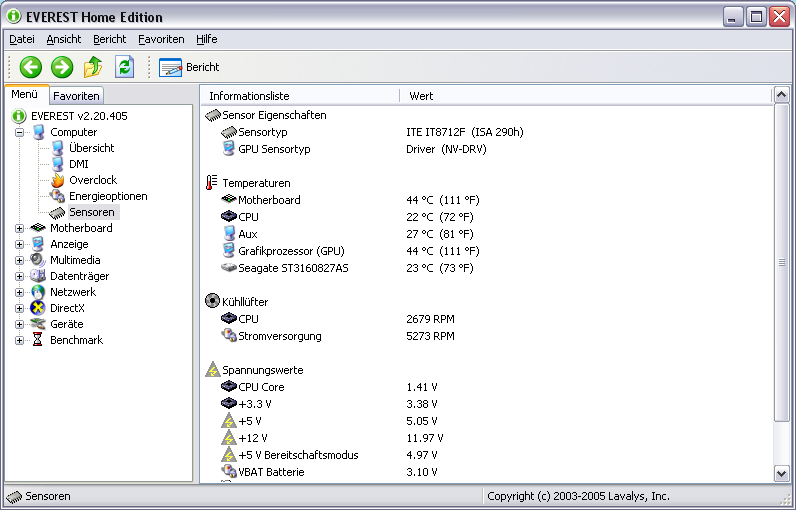Viewport: 796px width, 512px height.
Task: Click the Copyright Lavalys status bar text
Action: 578,496
